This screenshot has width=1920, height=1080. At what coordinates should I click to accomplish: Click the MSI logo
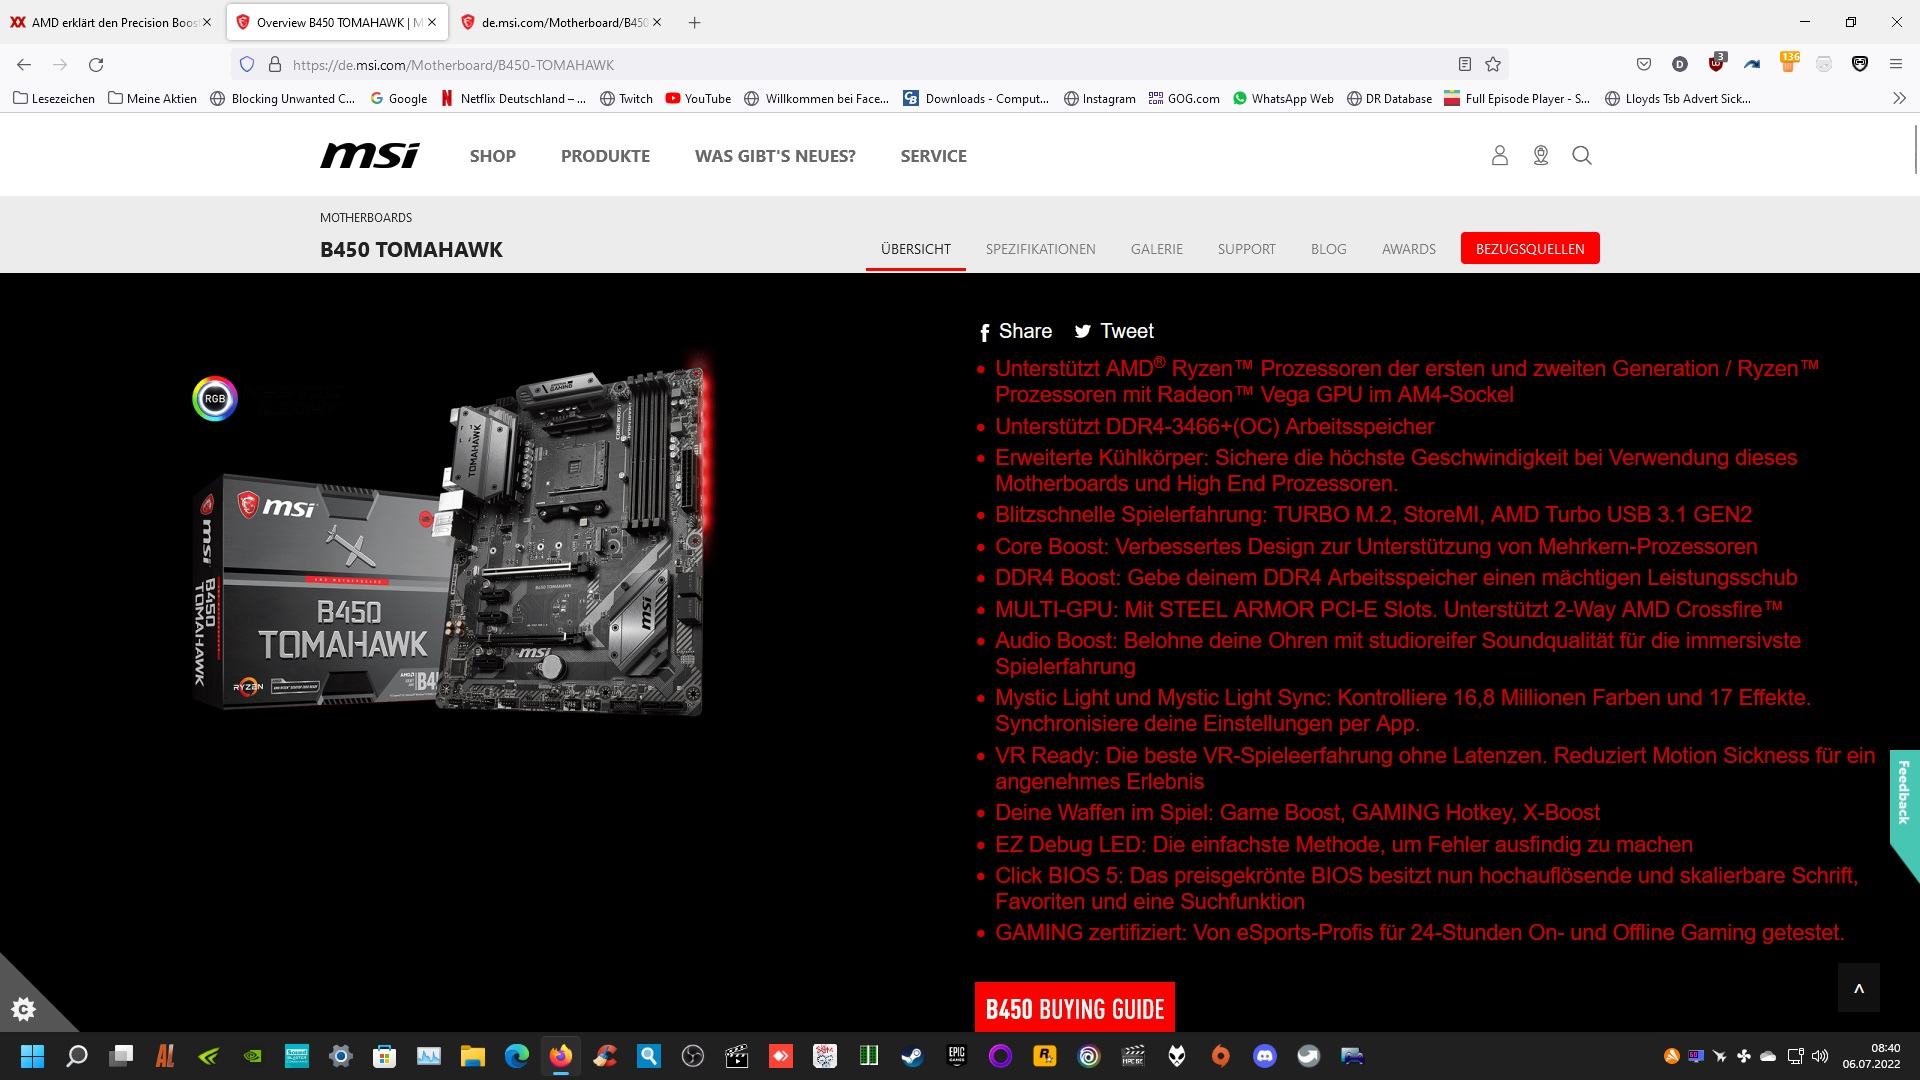pyautogui.click(x=369, y=155)
